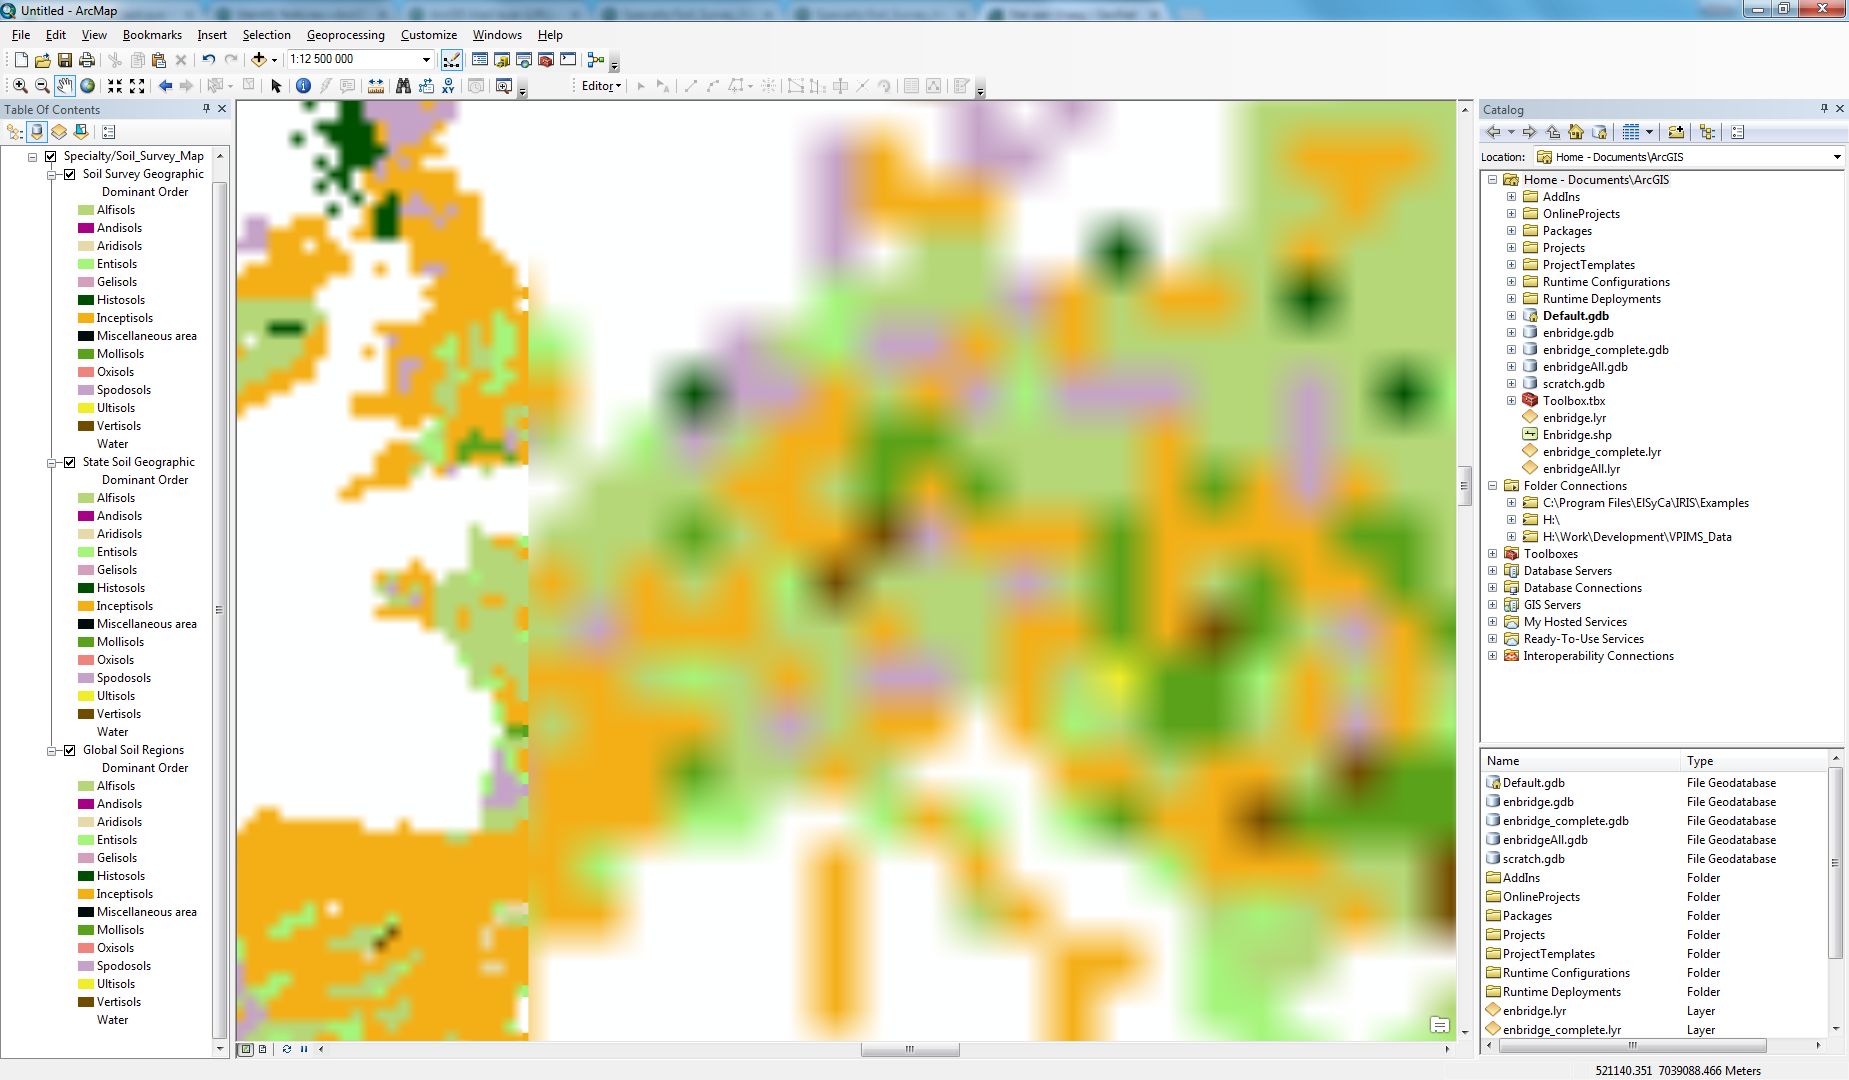This screenshot has height=1080, width=1849.
Task: Click the Full Extent globe icon
Action: 88,86
